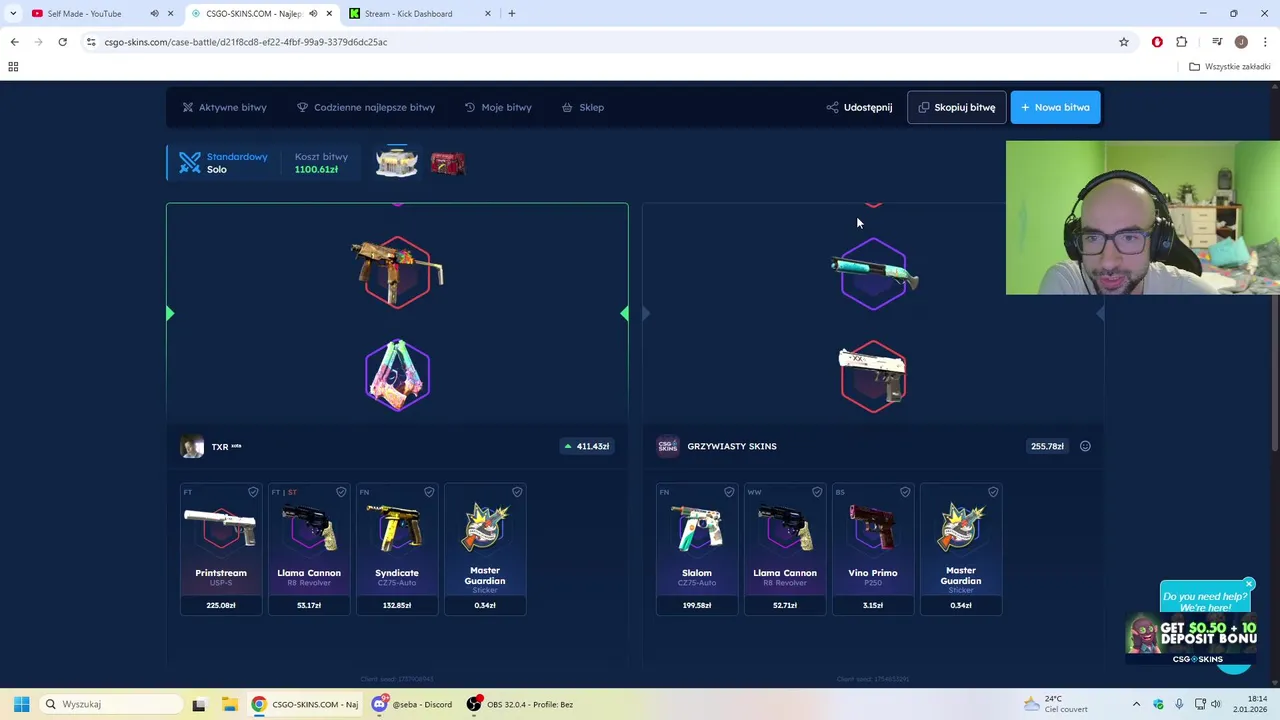1280x720 pixels.
Task: Click shield icon on GRZYWIASTY's Llama Cannon card
Action: click(817, 492)
